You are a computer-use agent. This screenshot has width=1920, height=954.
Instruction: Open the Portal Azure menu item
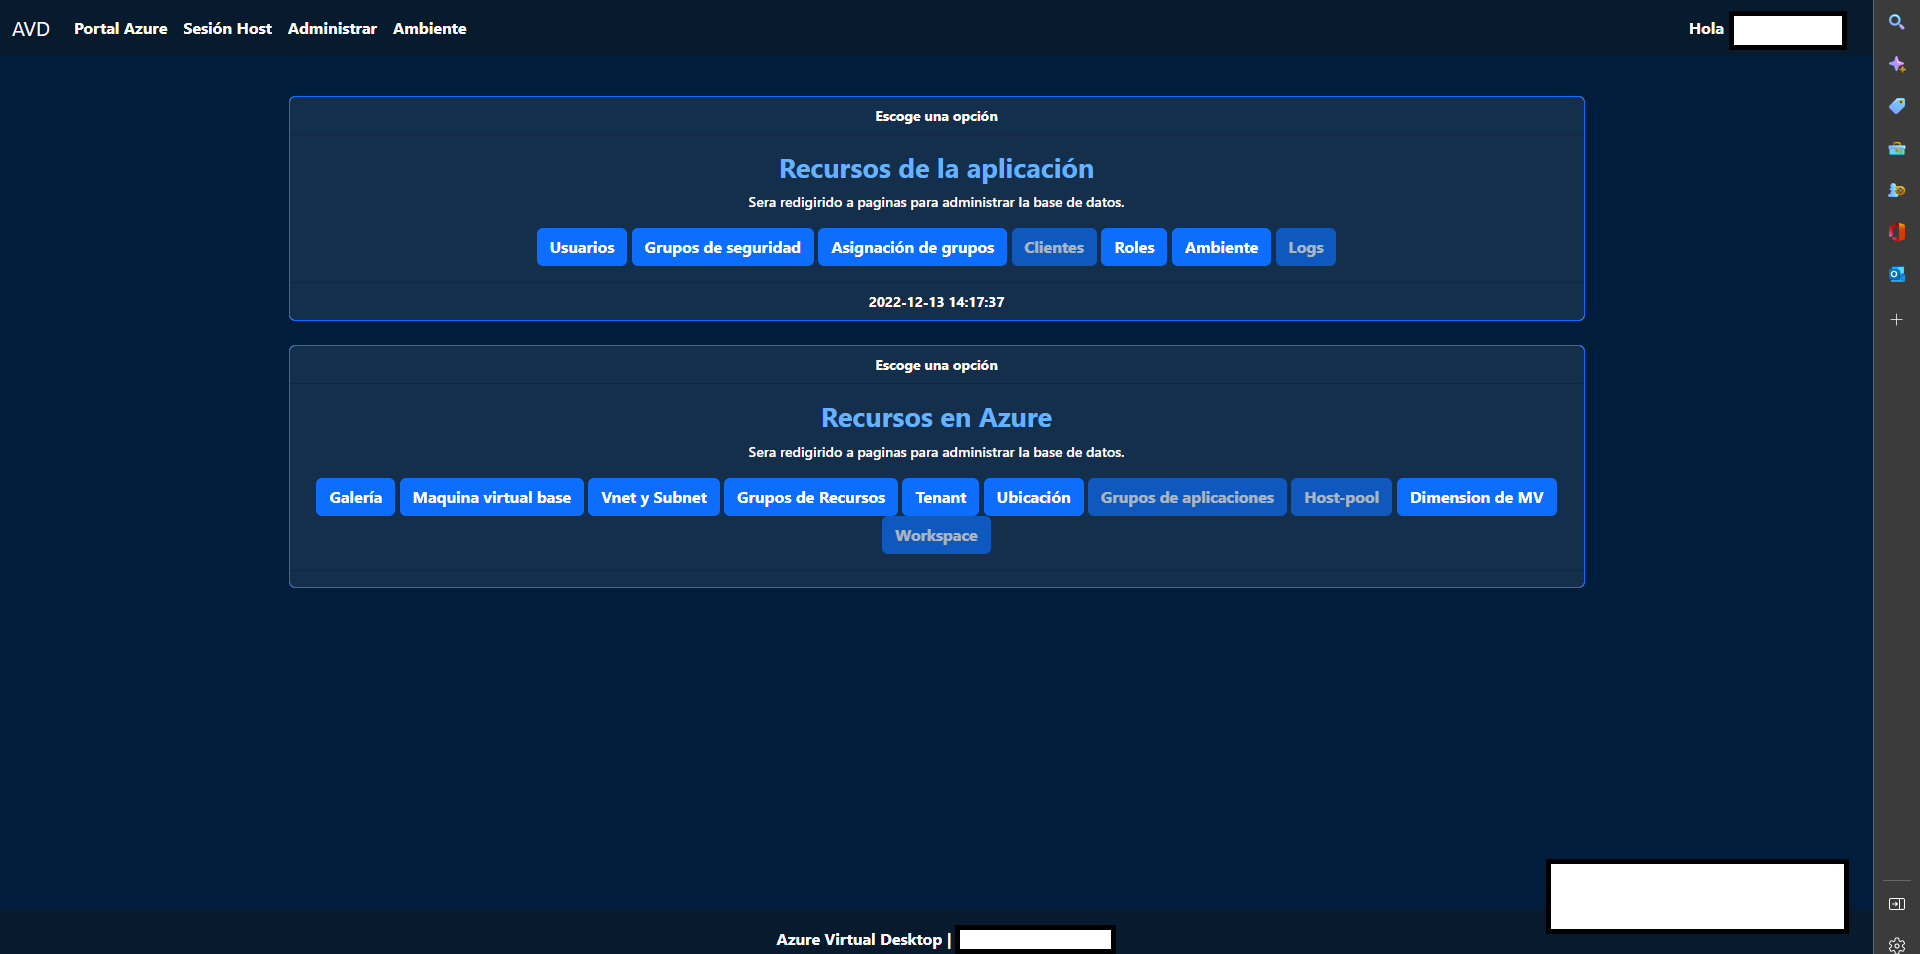(120, 29)
